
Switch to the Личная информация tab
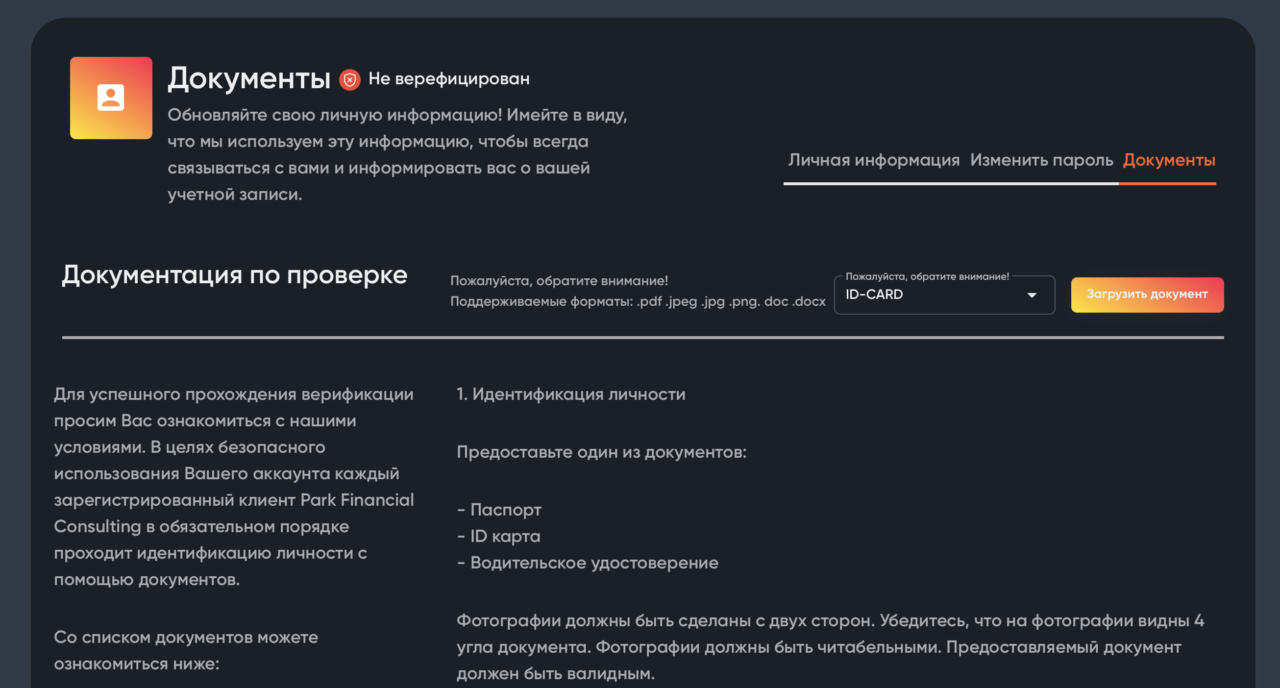[874, 160]
